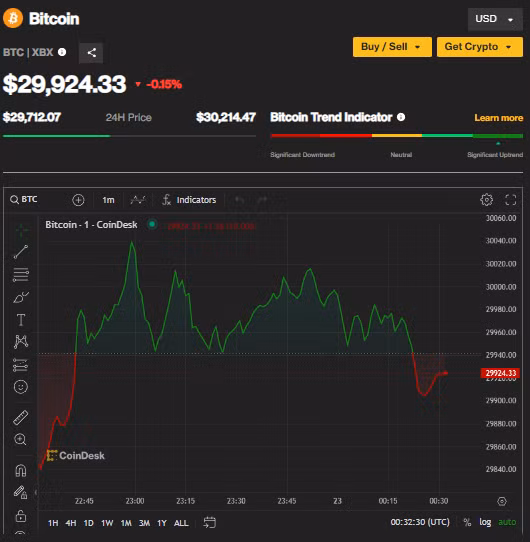
Task: Toggle lock all drawings
Action: pos(20,516)
